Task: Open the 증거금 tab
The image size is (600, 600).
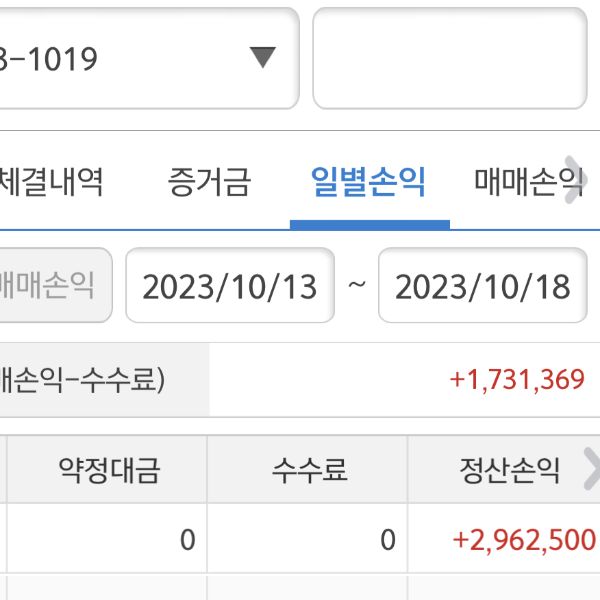Action: (209, 182)
